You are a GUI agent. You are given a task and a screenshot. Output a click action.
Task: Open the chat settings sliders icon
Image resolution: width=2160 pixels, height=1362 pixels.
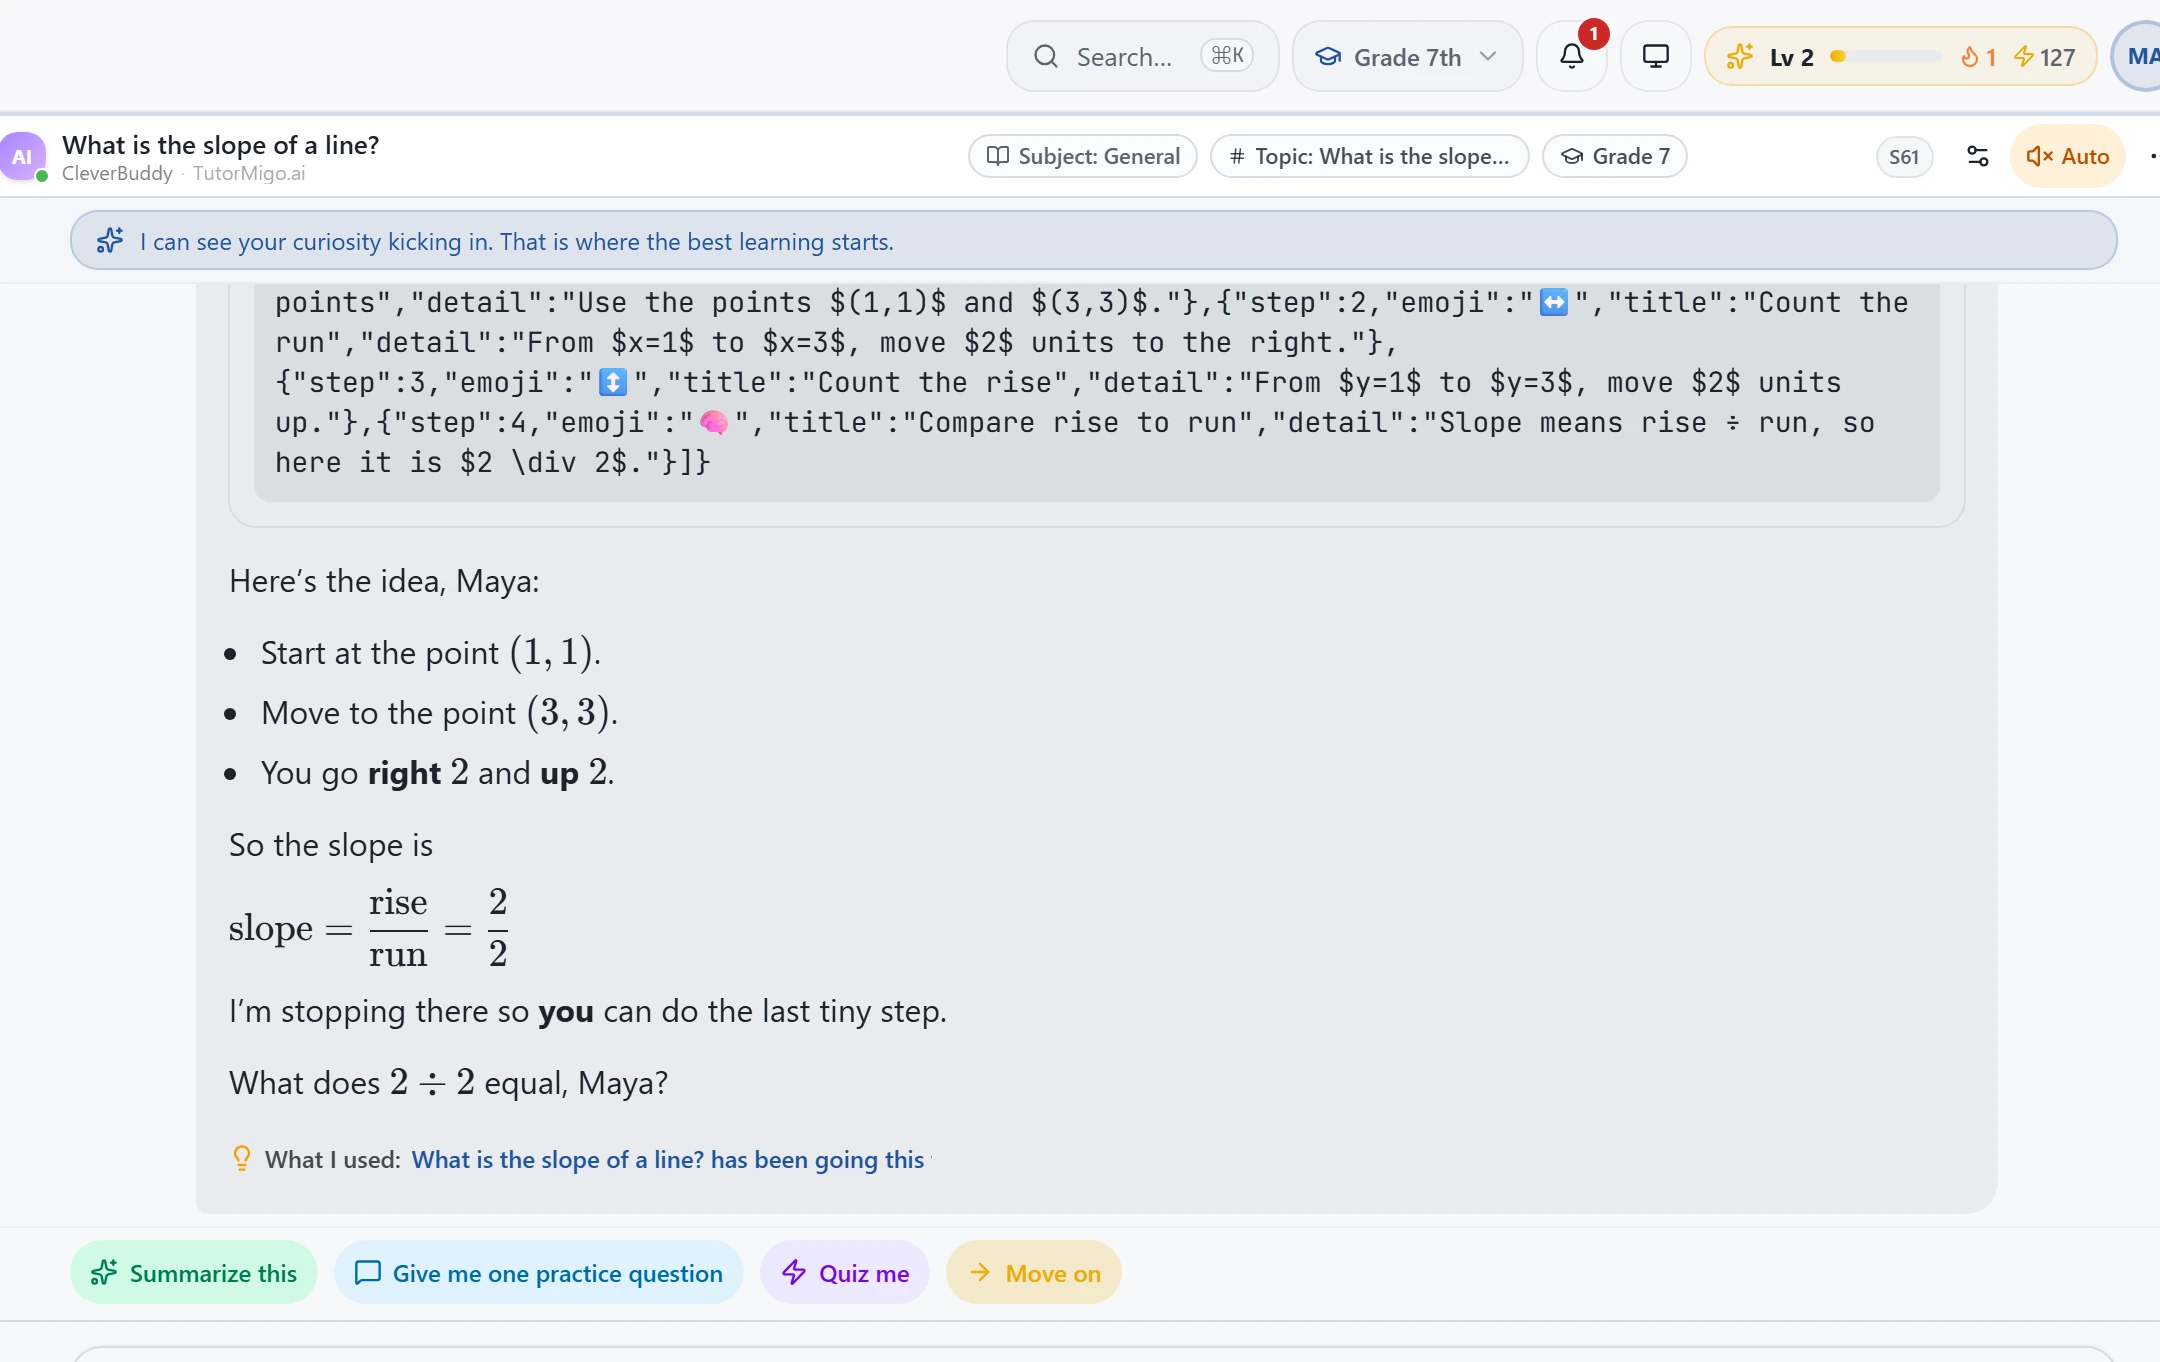coord(1977,156)
